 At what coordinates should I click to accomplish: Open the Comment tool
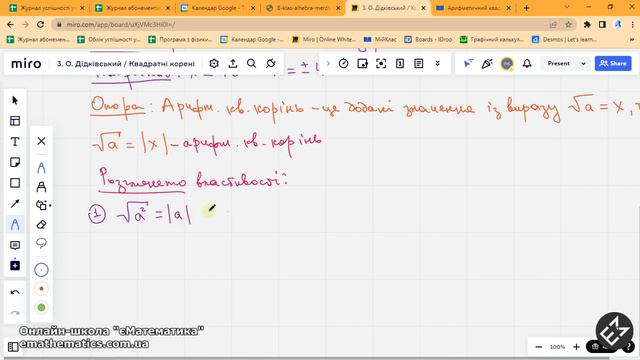click(x=15, y=245)
